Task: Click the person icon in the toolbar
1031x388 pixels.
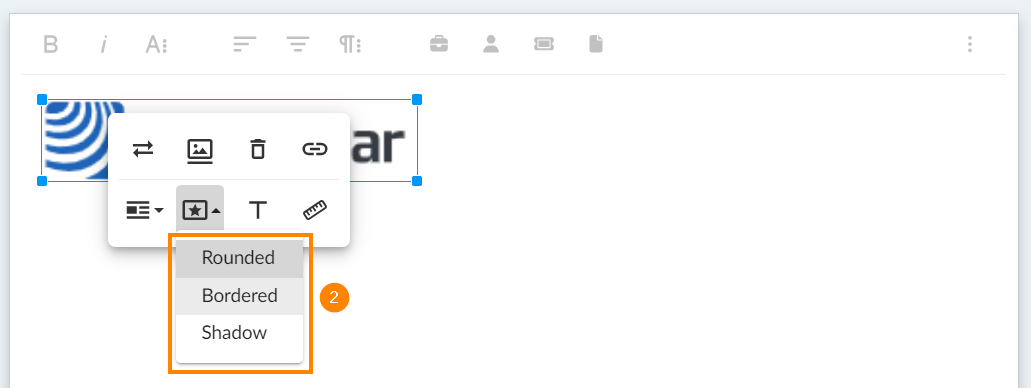Action: [x=491, y=45]
